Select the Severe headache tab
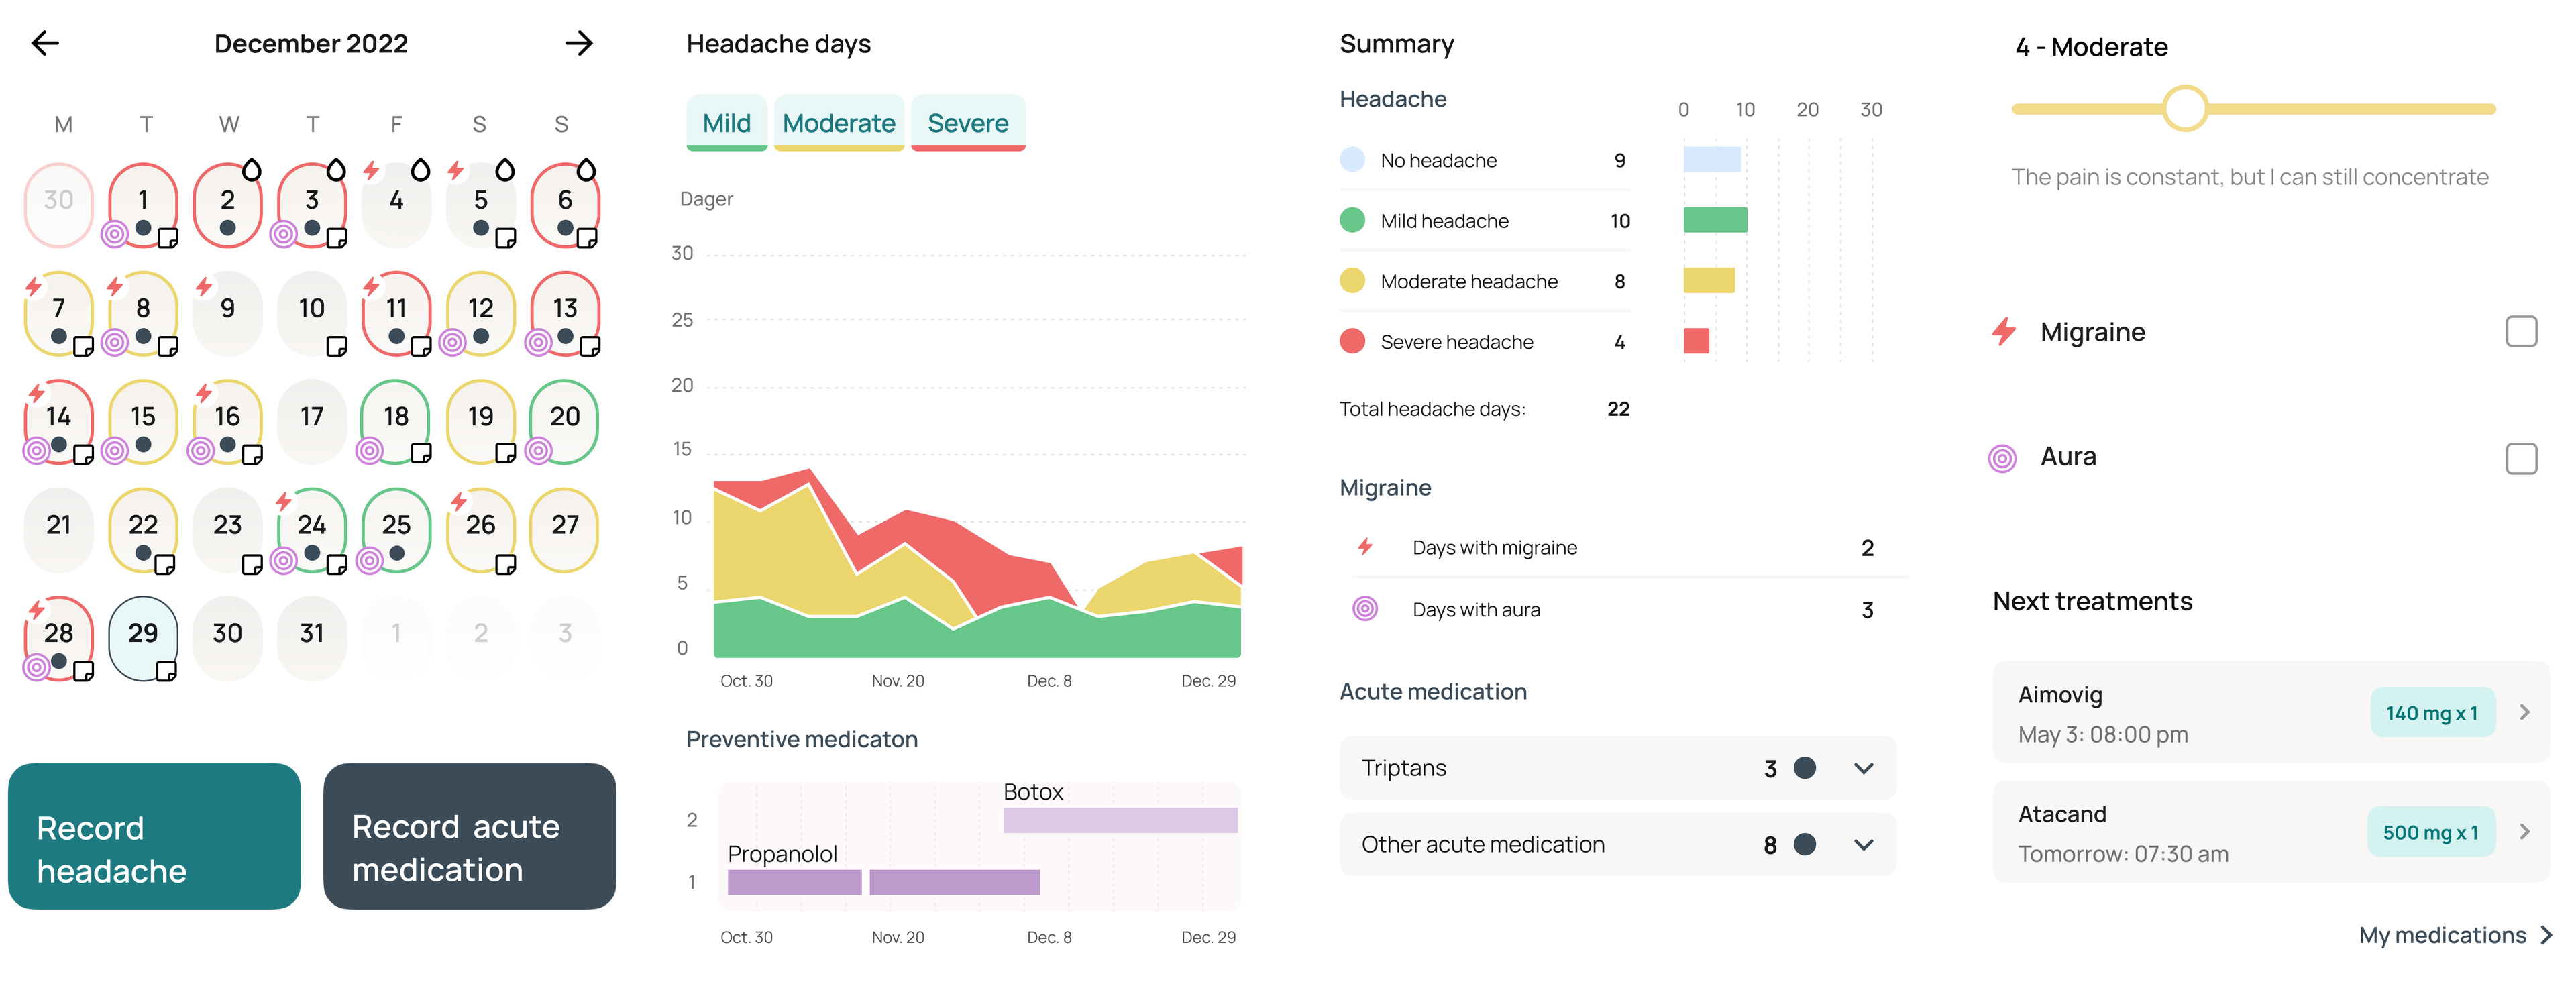2576x986 pixels. (967, 123)
